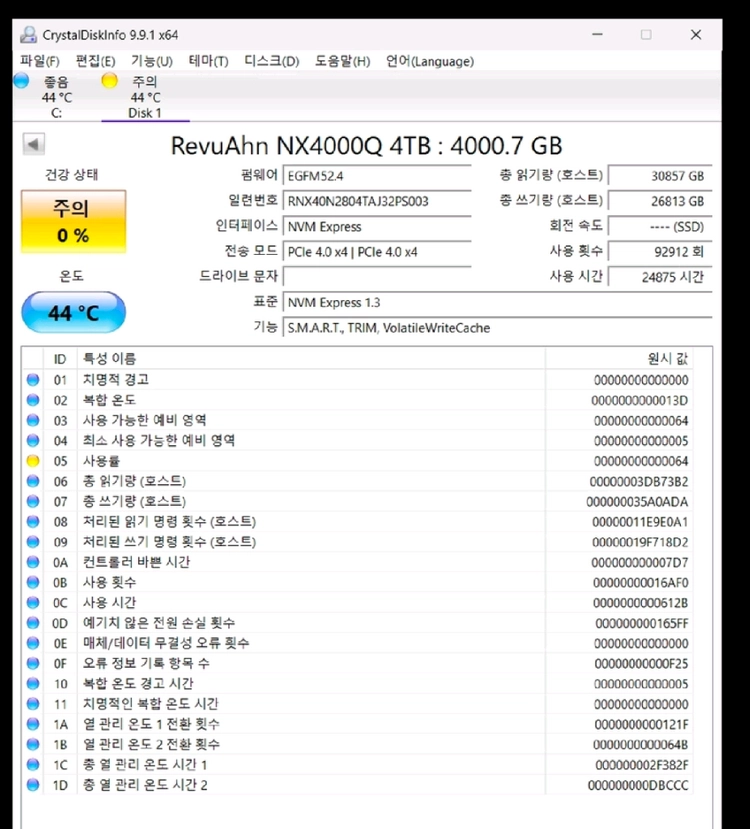Click status orb for attribute 02 복합 온도
750x829 pixels.
(33, 400)
